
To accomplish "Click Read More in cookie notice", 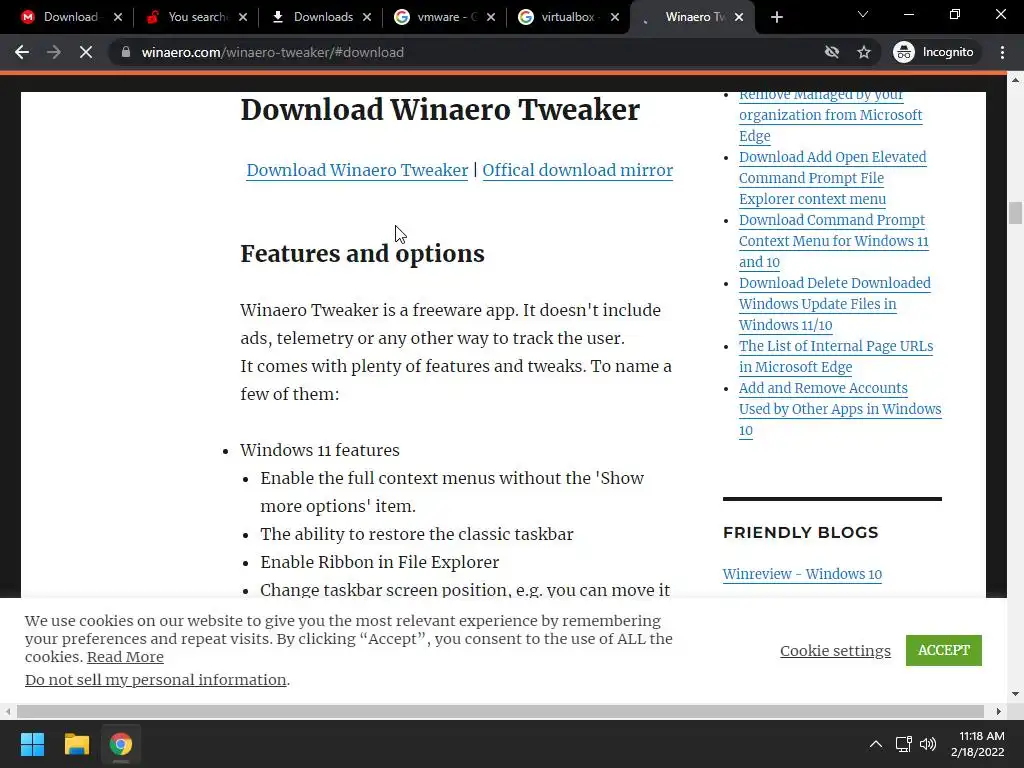I will click(x=125, y=657).
